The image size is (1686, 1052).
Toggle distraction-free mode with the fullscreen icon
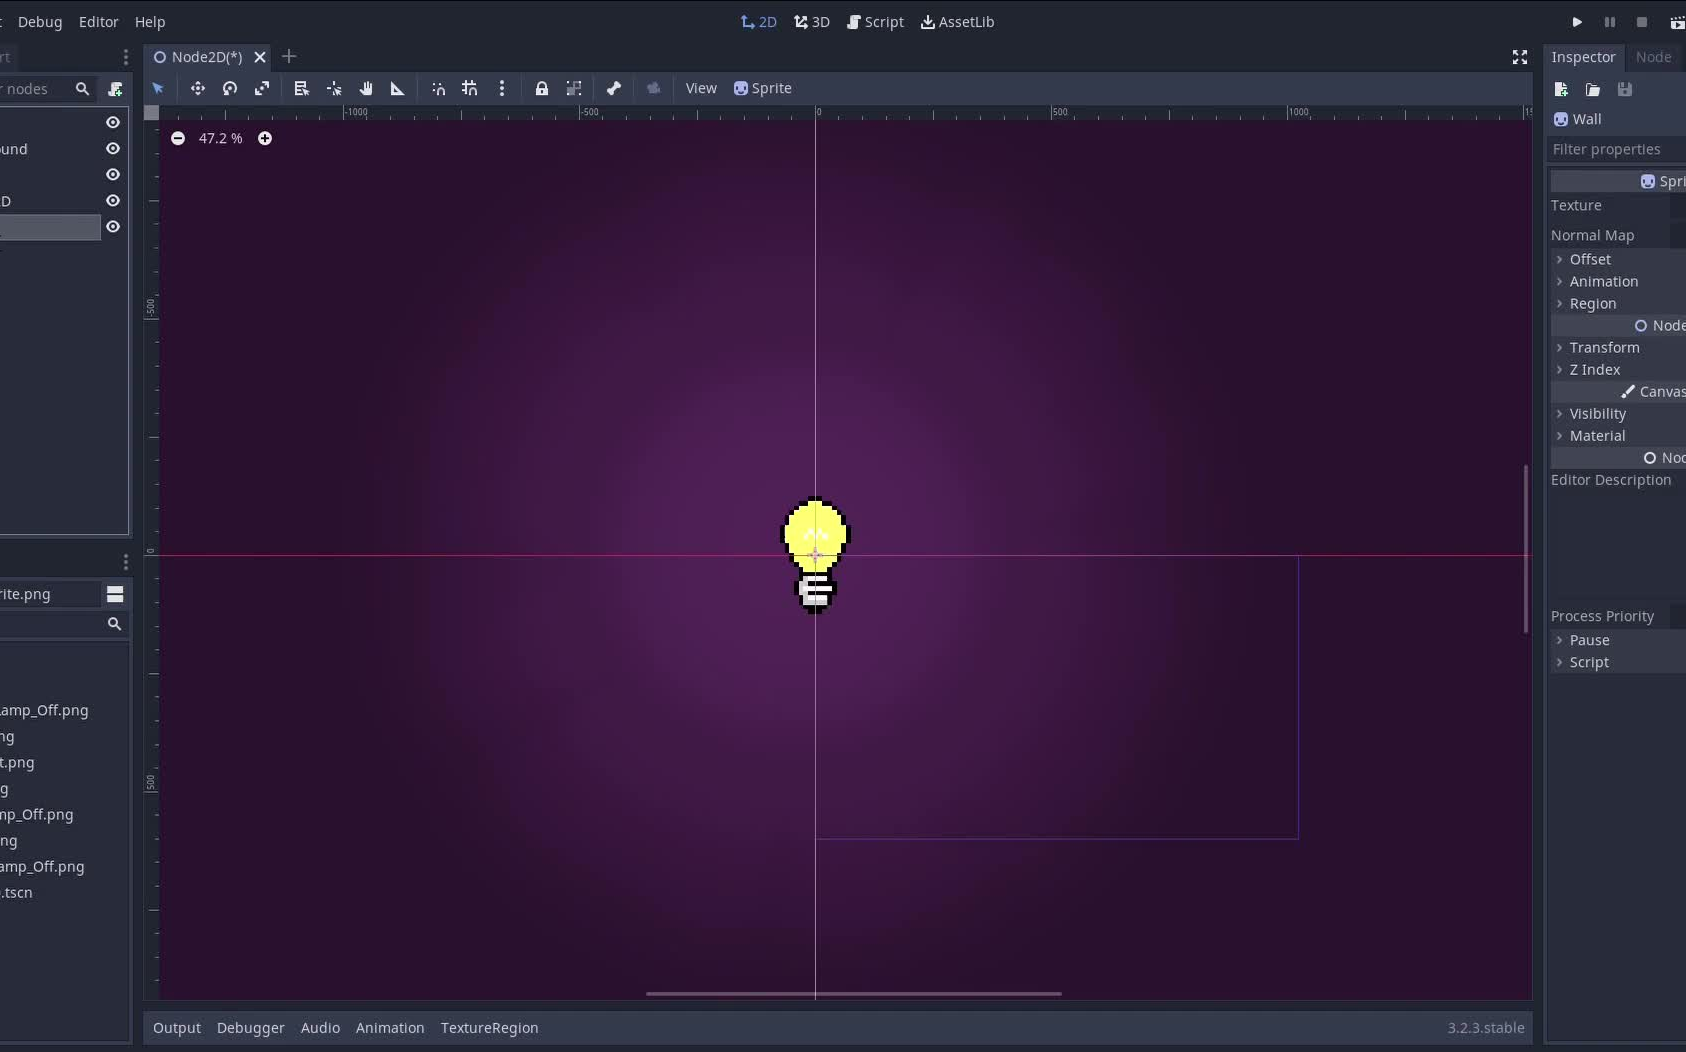click(x=1520, y=57)
